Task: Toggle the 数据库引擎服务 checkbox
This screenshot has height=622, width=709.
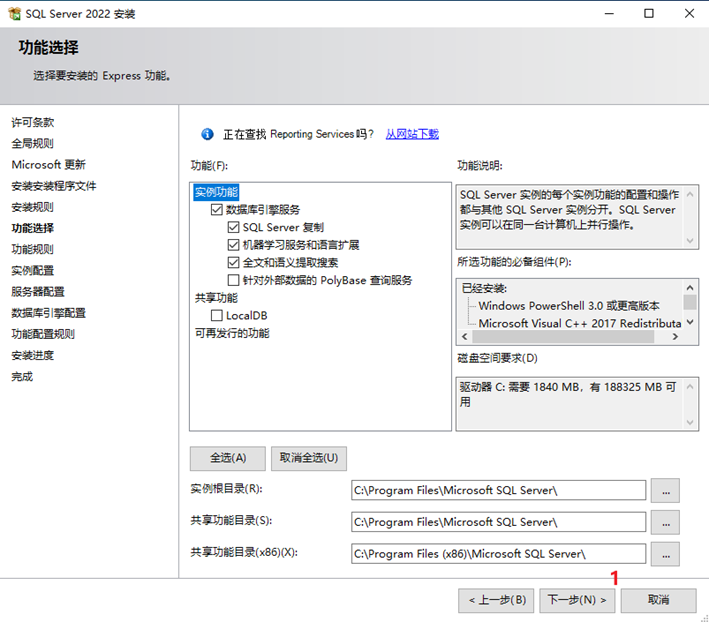Action: 217,210
